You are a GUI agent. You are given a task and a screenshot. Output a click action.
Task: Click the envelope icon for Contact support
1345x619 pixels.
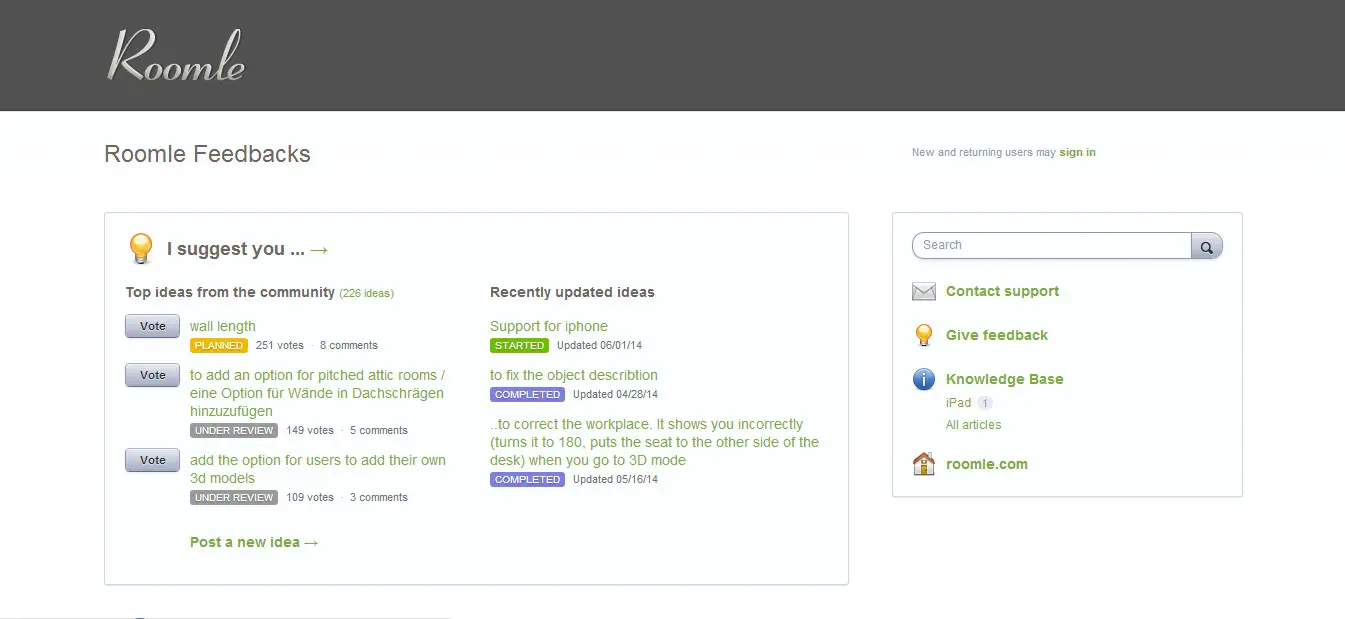pos(924,292)
